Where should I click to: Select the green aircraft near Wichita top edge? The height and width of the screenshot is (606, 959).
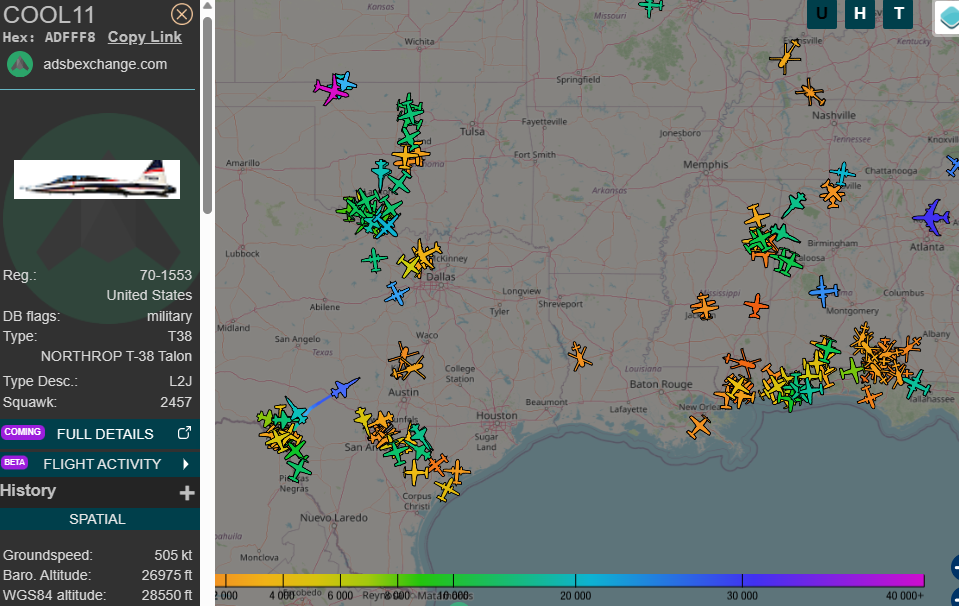pyautogui.click(x=651, y=7)
